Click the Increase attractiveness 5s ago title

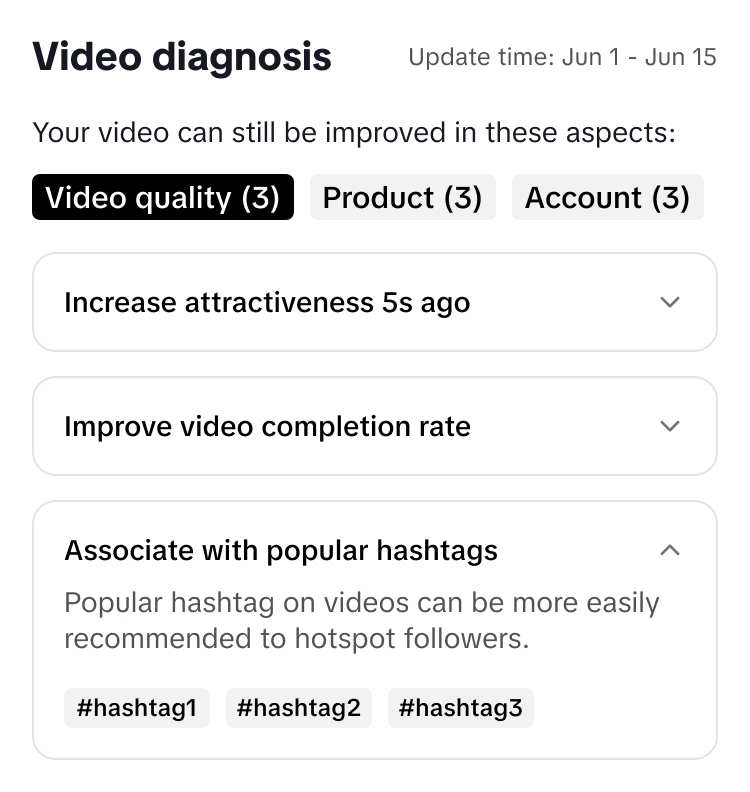pyautogui.click(x=267, y=303)
